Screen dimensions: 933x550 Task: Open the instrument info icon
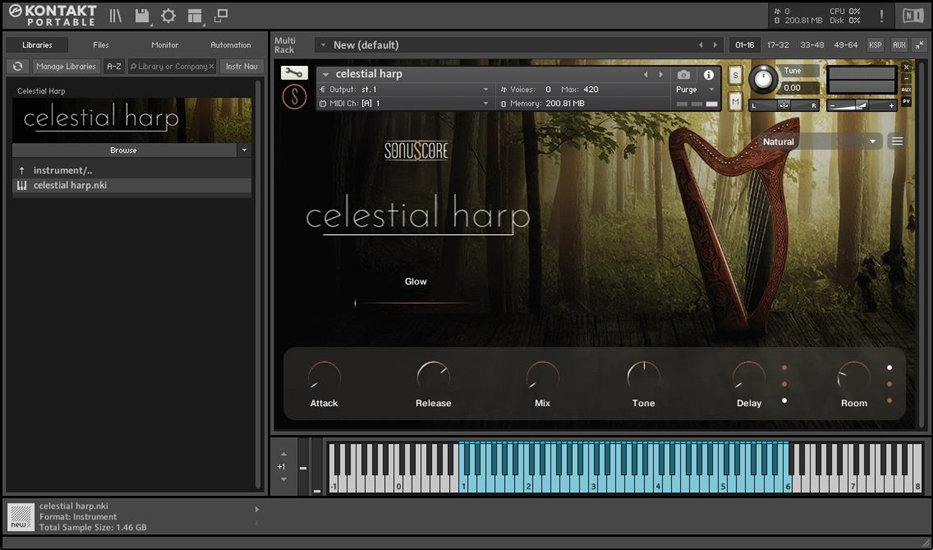pos(709,74)
